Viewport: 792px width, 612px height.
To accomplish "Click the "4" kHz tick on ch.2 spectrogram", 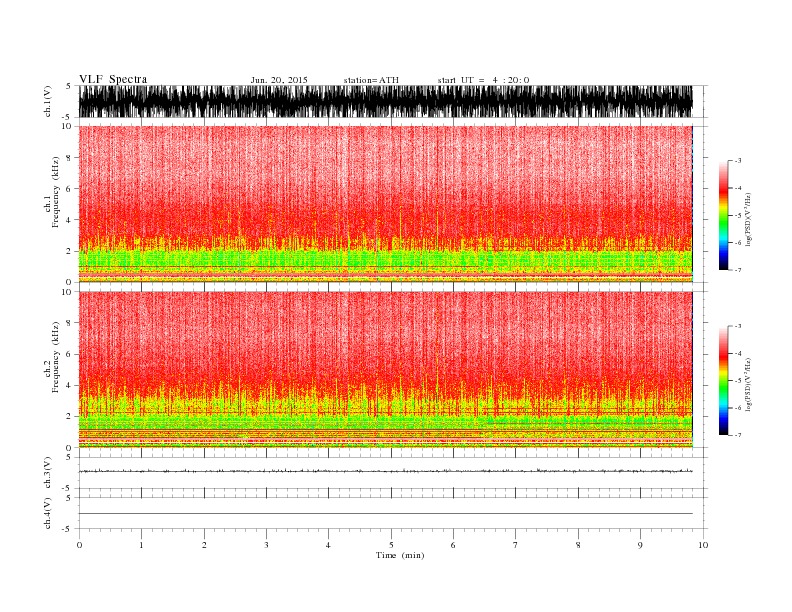I will 69,386.
